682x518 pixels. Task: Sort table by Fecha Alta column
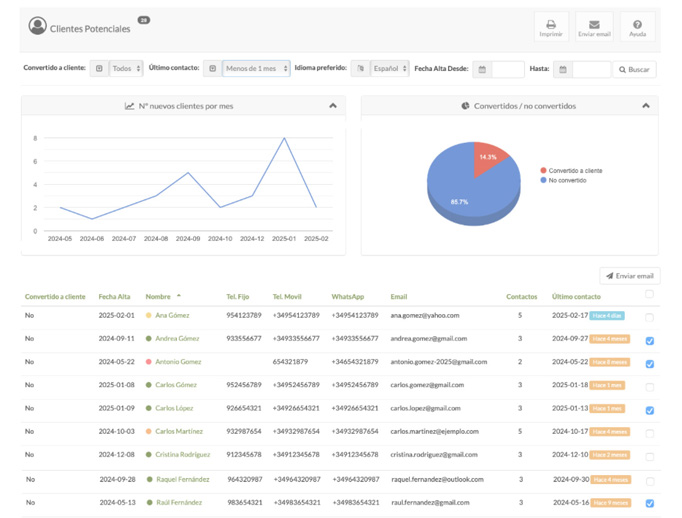114,297
